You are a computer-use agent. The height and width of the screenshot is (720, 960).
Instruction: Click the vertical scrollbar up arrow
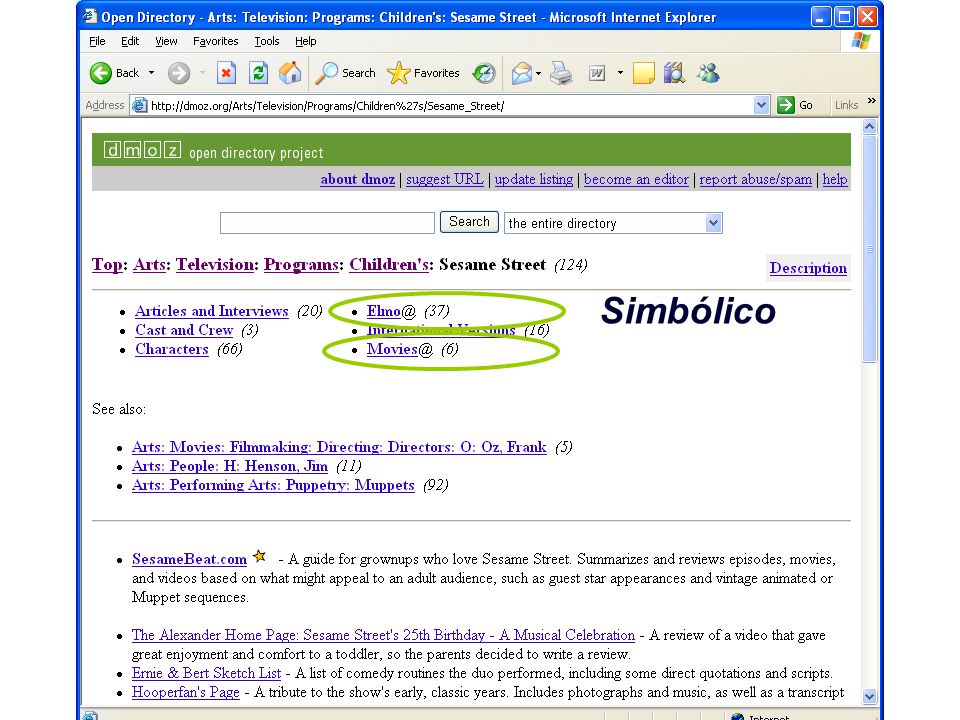pos(869,127)
